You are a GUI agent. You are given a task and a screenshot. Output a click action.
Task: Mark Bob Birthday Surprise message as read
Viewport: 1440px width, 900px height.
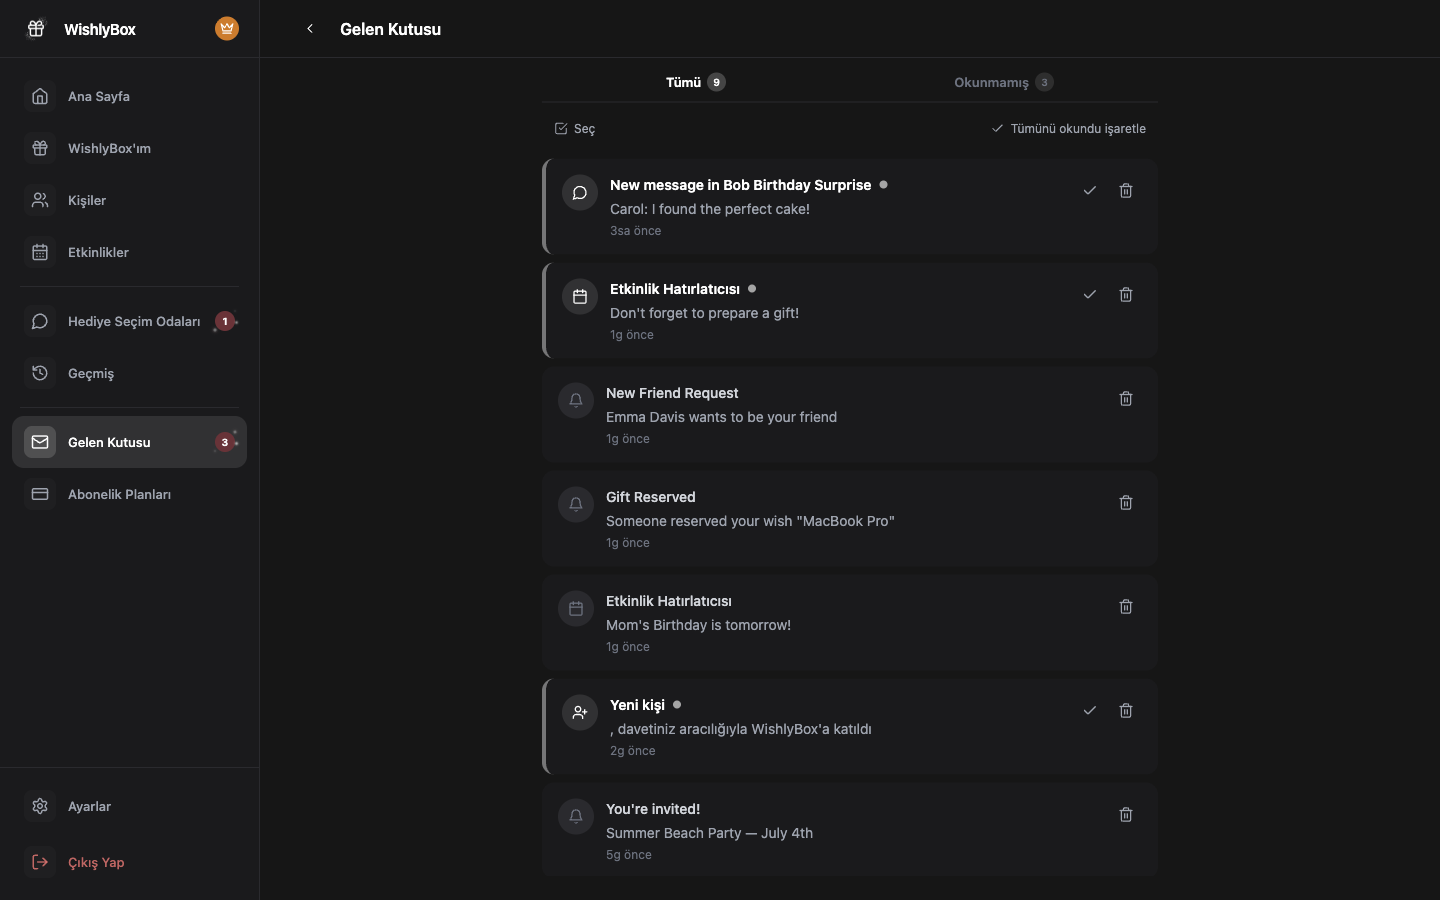click(1090, 190)
